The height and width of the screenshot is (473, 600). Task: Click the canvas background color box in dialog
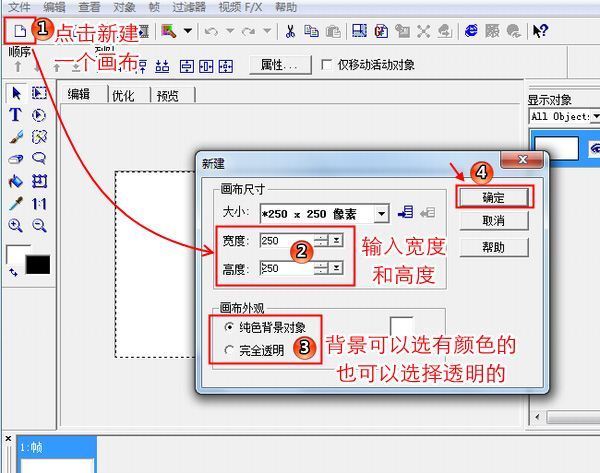click(402, 326)
